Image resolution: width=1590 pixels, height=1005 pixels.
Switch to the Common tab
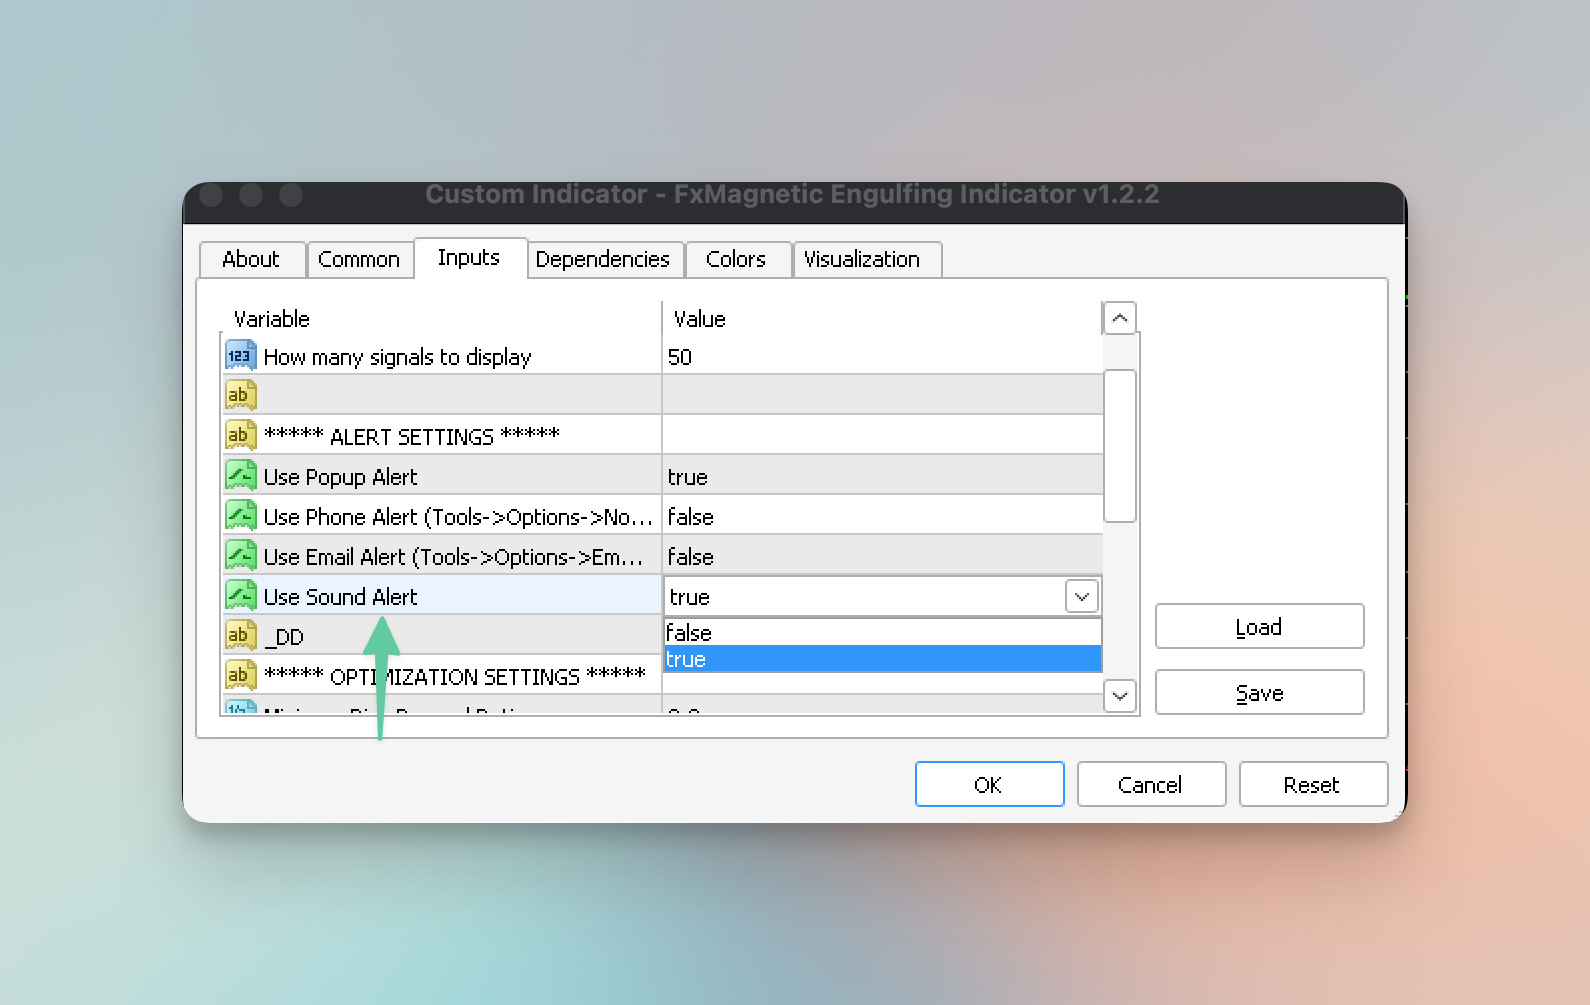point(359,260)
